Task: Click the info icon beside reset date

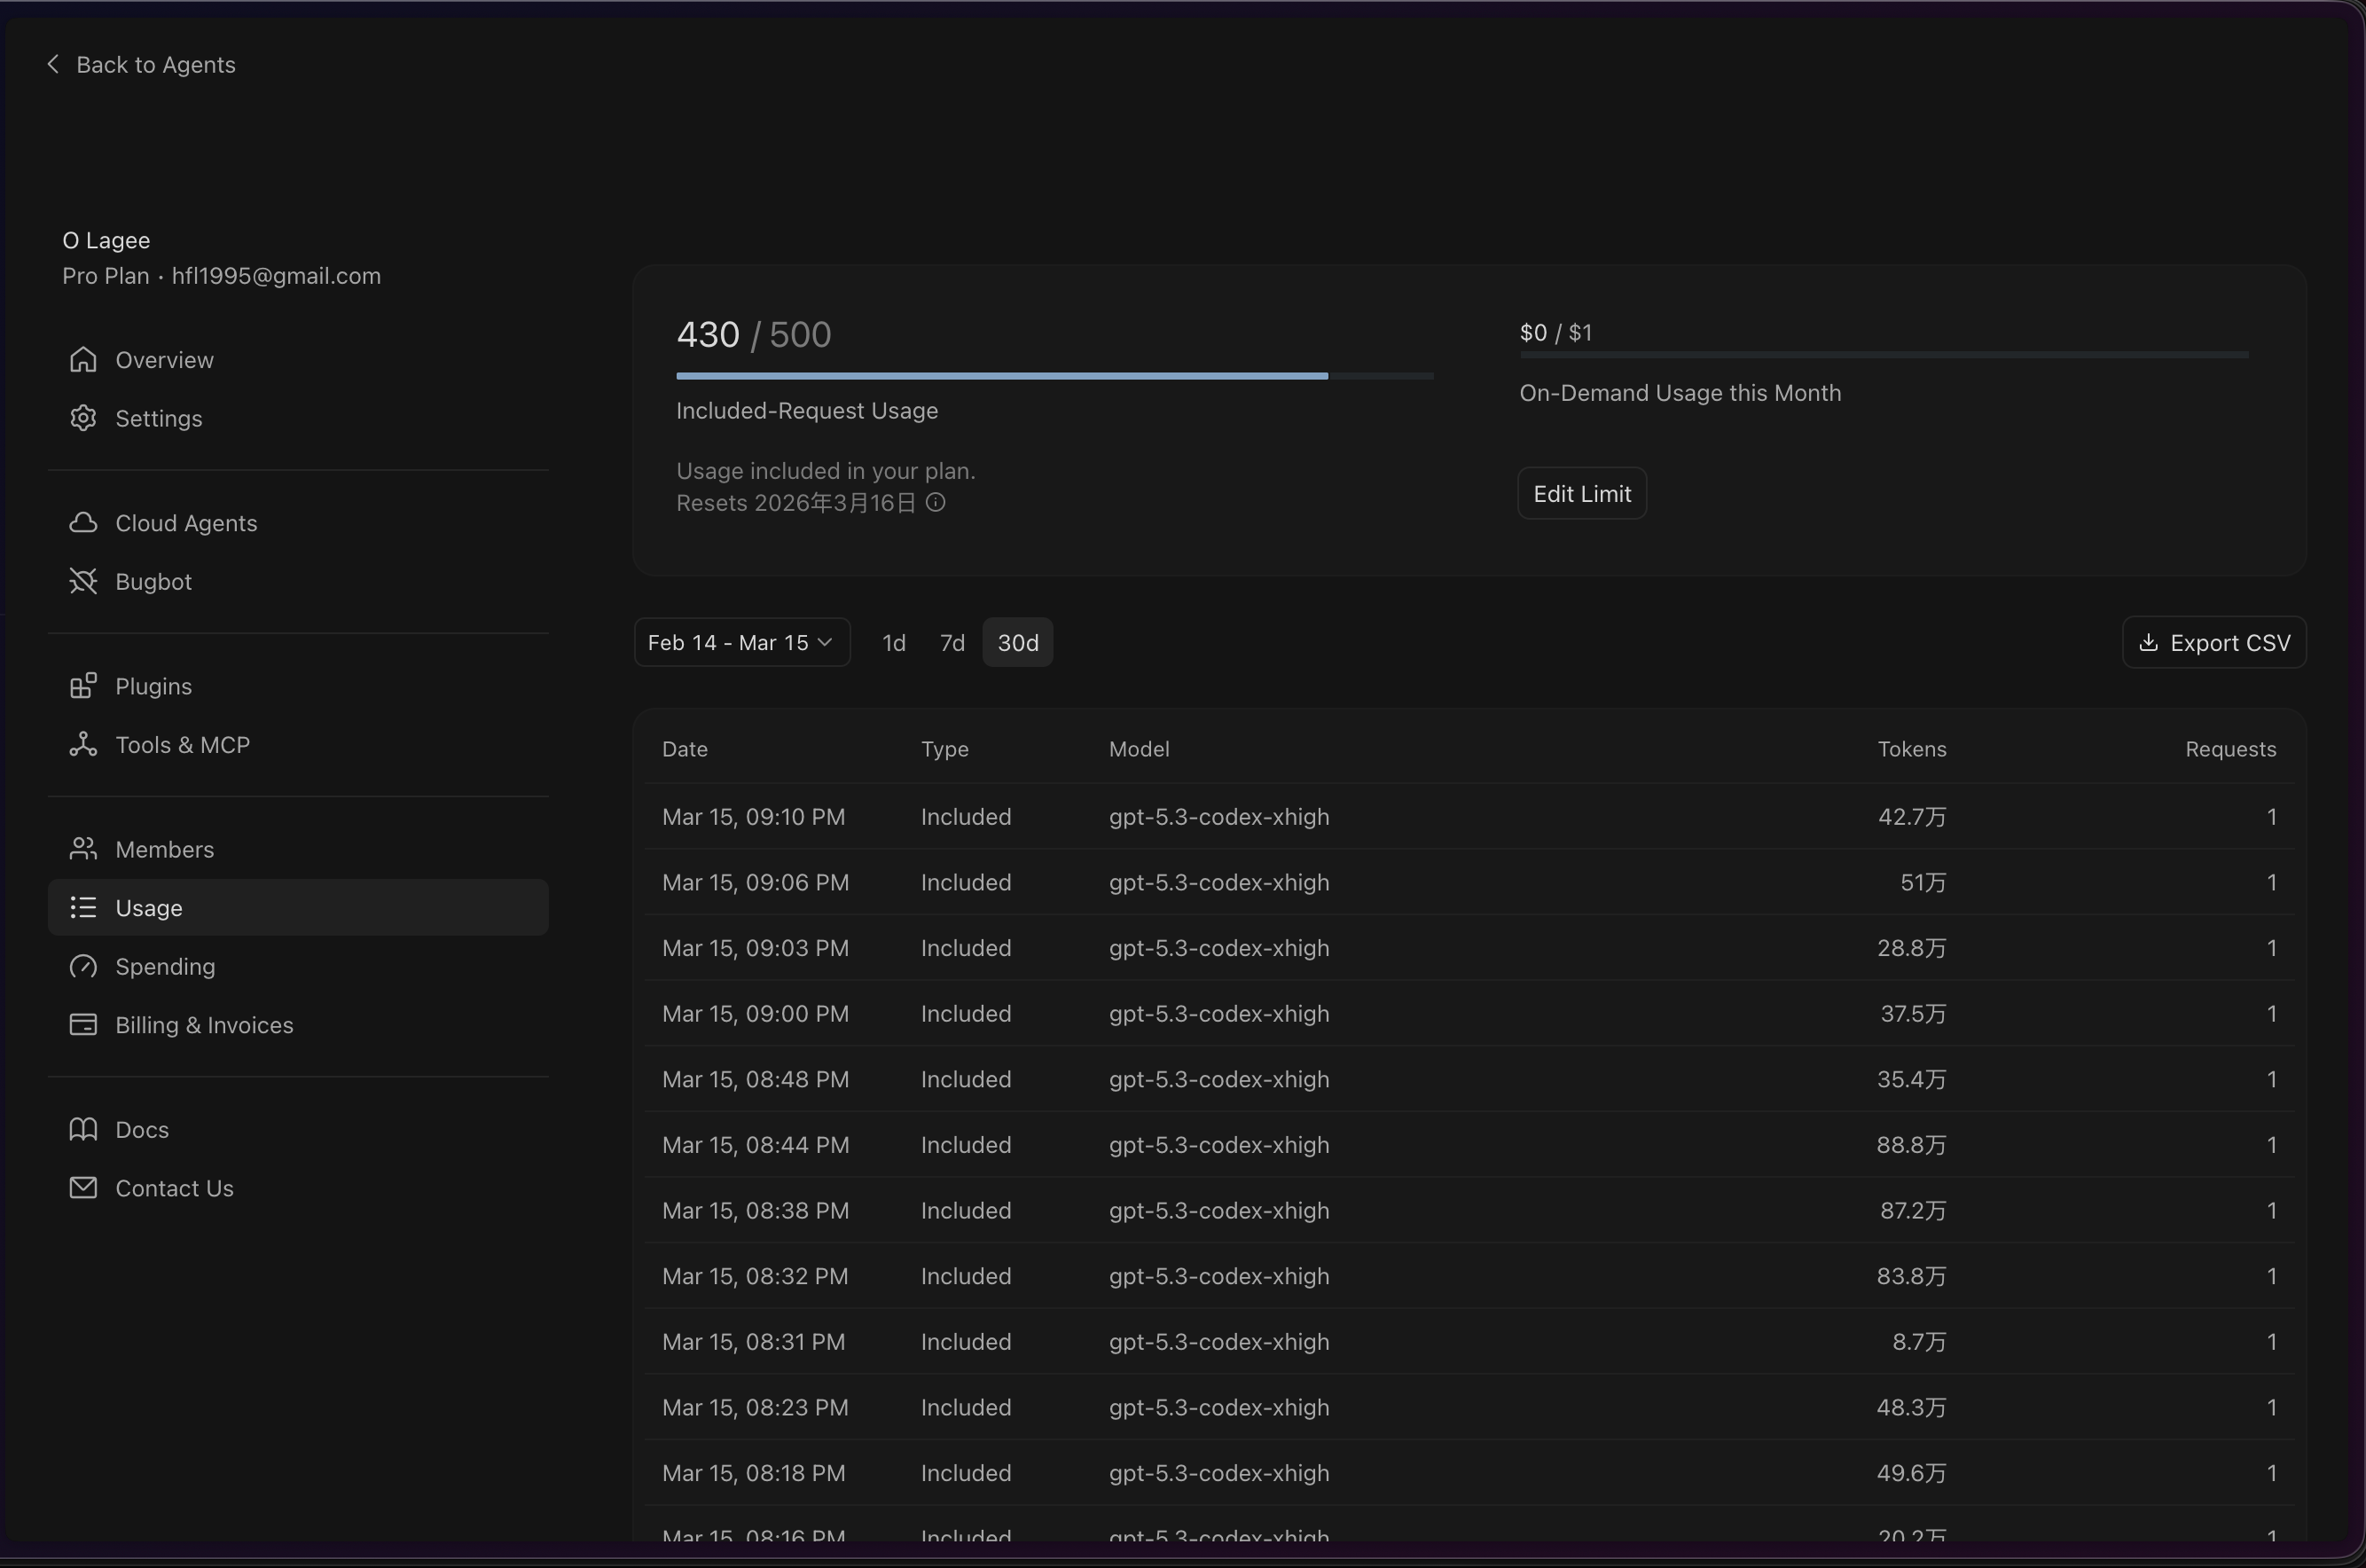Action: (935, 503)
